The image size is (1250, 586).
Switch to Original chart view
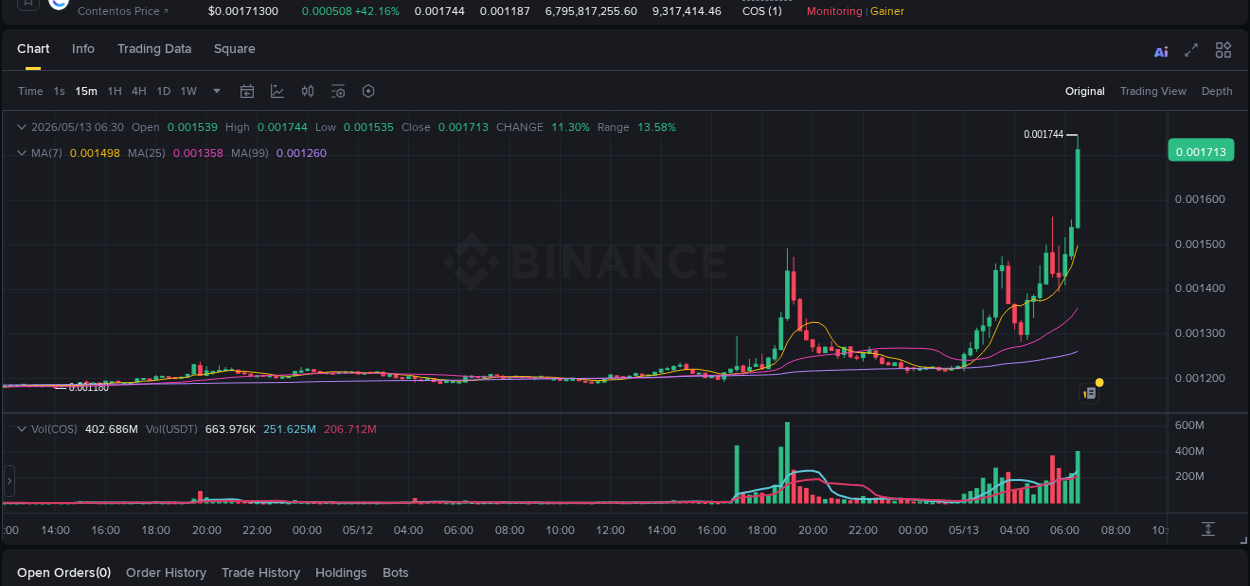click(1085, 91)
